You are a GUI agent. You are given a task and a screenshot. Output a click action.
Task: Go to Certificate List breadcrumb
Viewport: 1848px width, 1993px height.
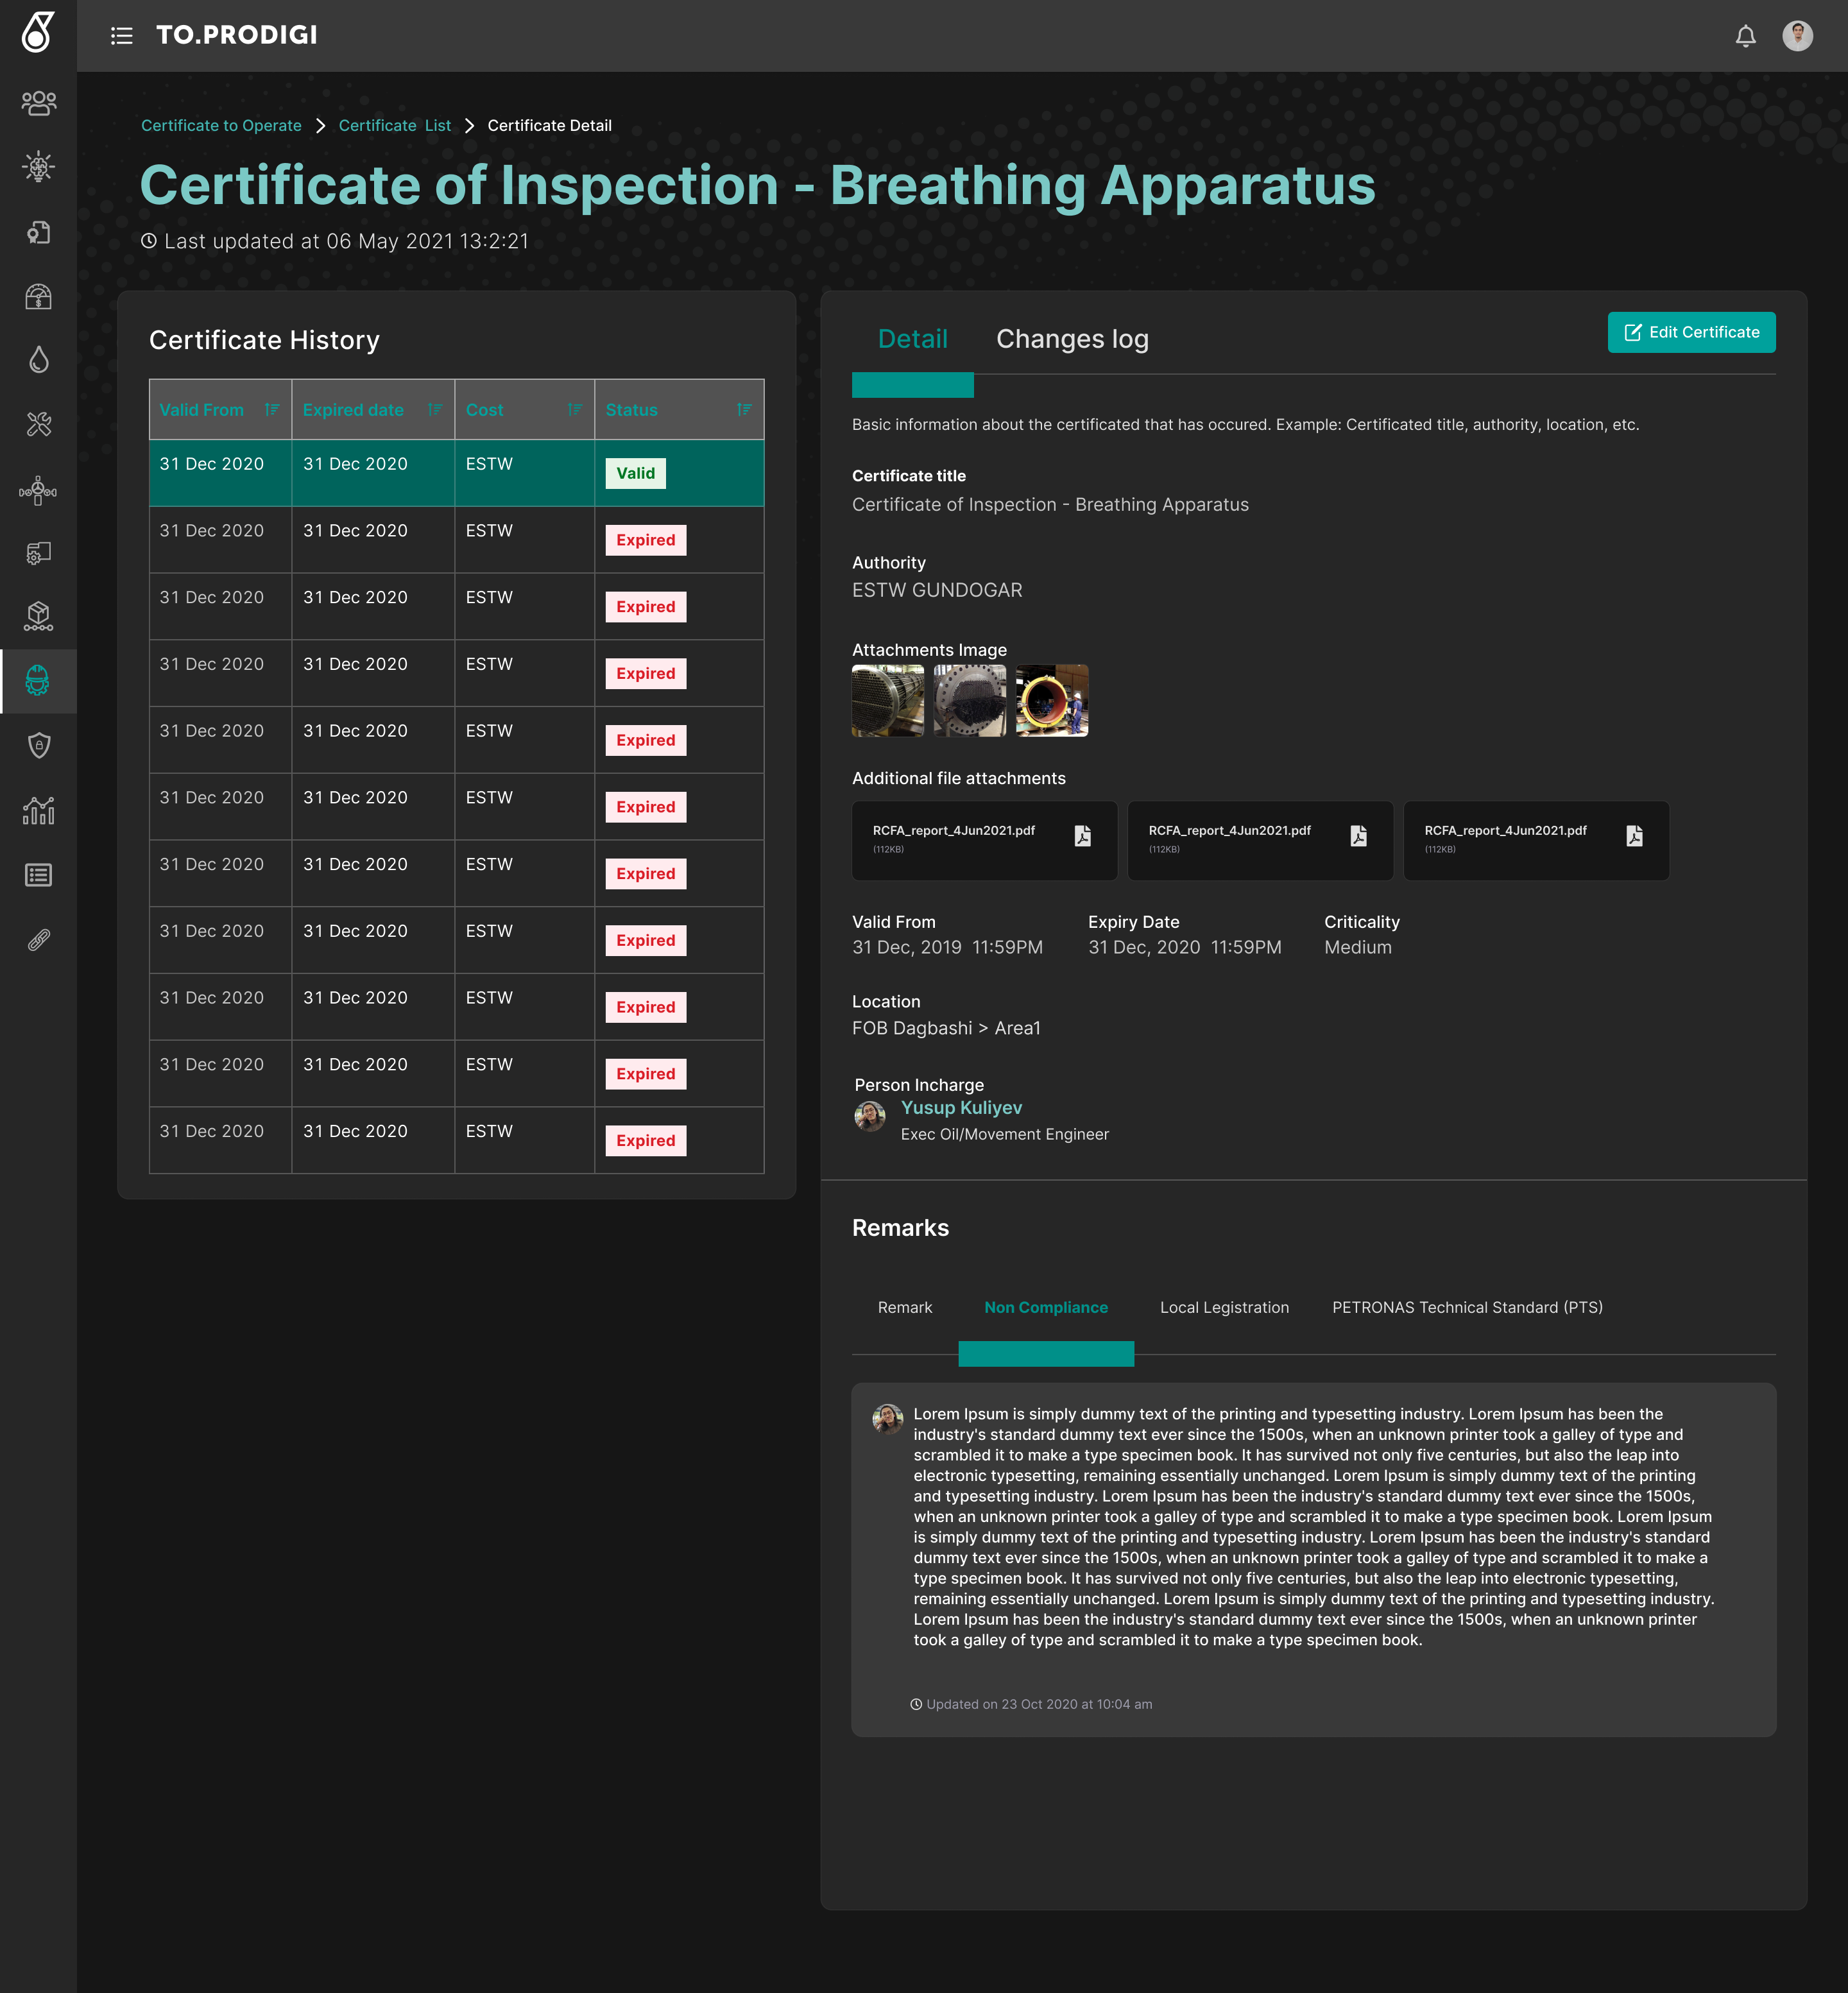pos(394,126)
